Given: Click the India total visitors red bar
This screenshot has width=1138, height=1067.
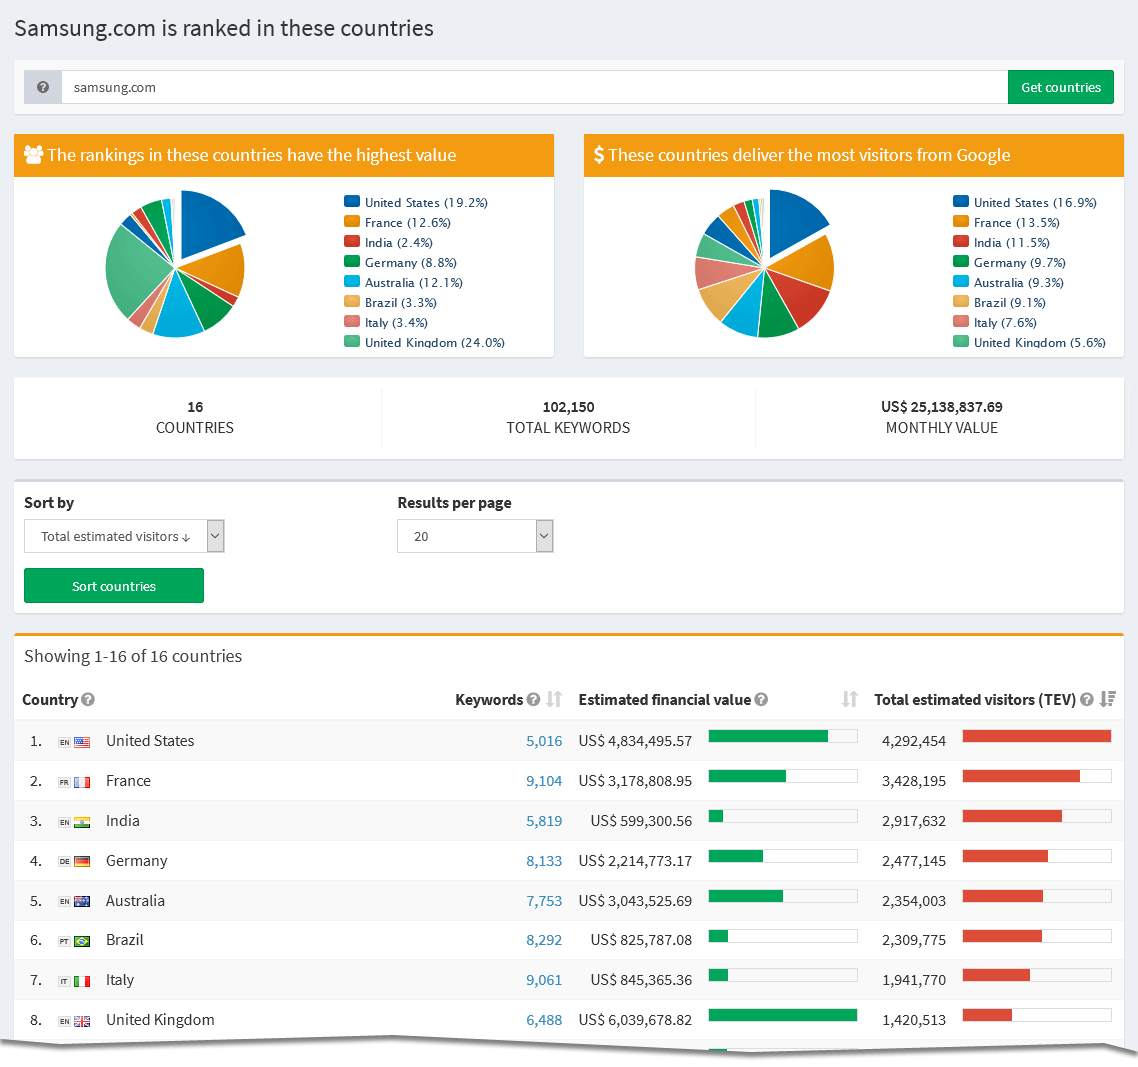Looking at the screenshot, I should (1011, 816).
